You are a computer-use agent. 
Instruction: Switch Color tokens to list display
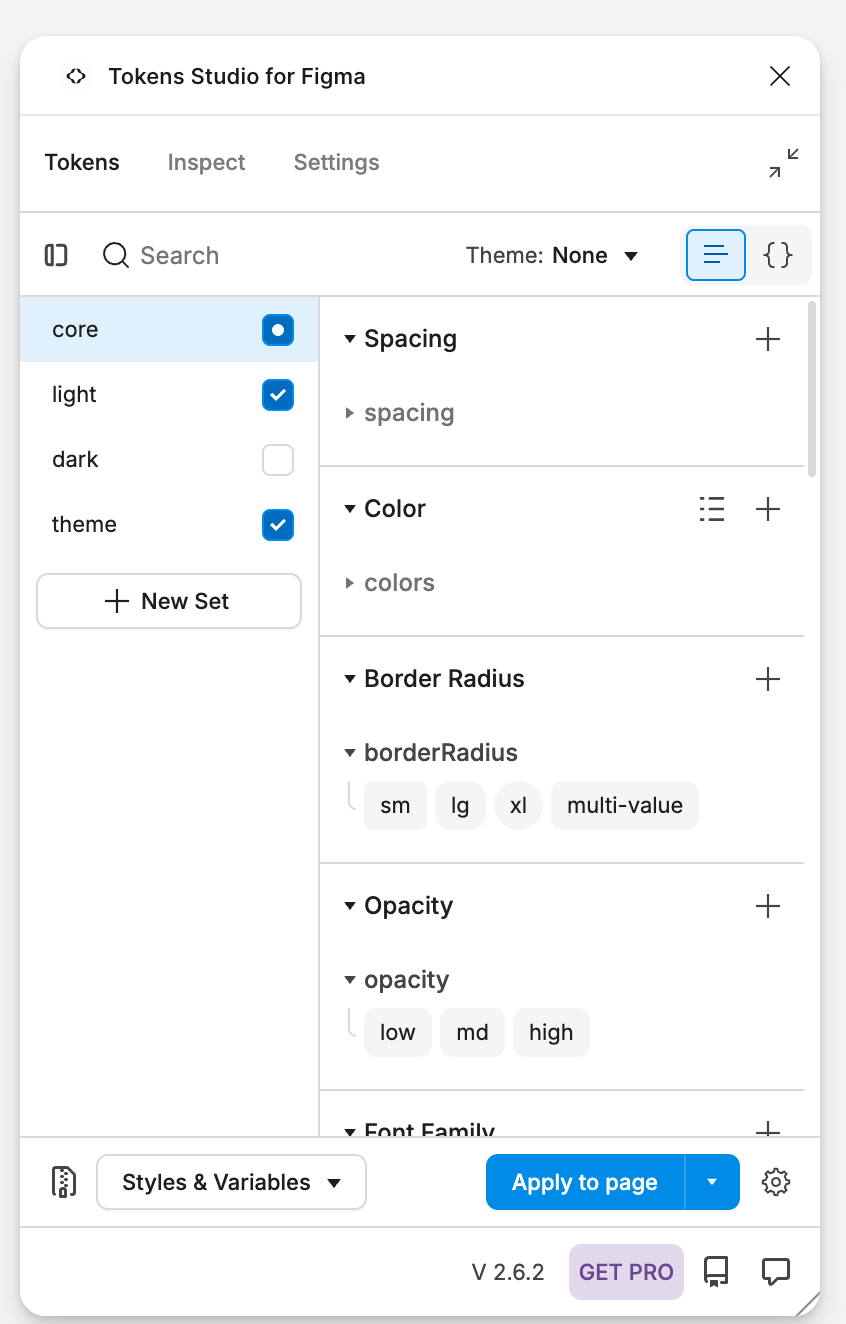712,509
